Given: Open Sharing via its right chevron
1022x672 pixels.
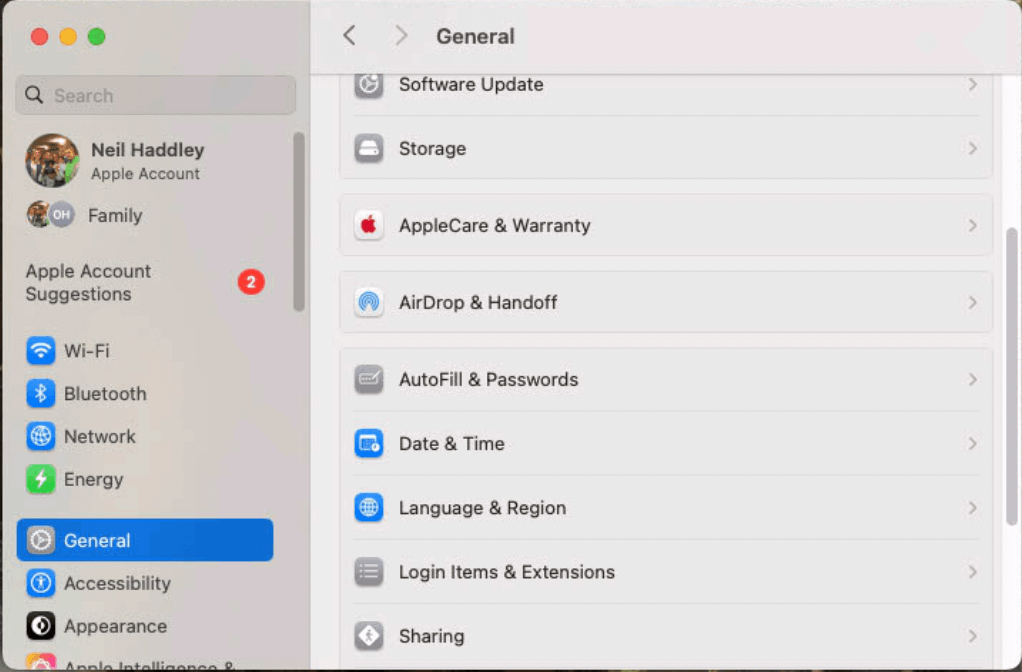Looking at the screenshot, I should tap(972, 636).
